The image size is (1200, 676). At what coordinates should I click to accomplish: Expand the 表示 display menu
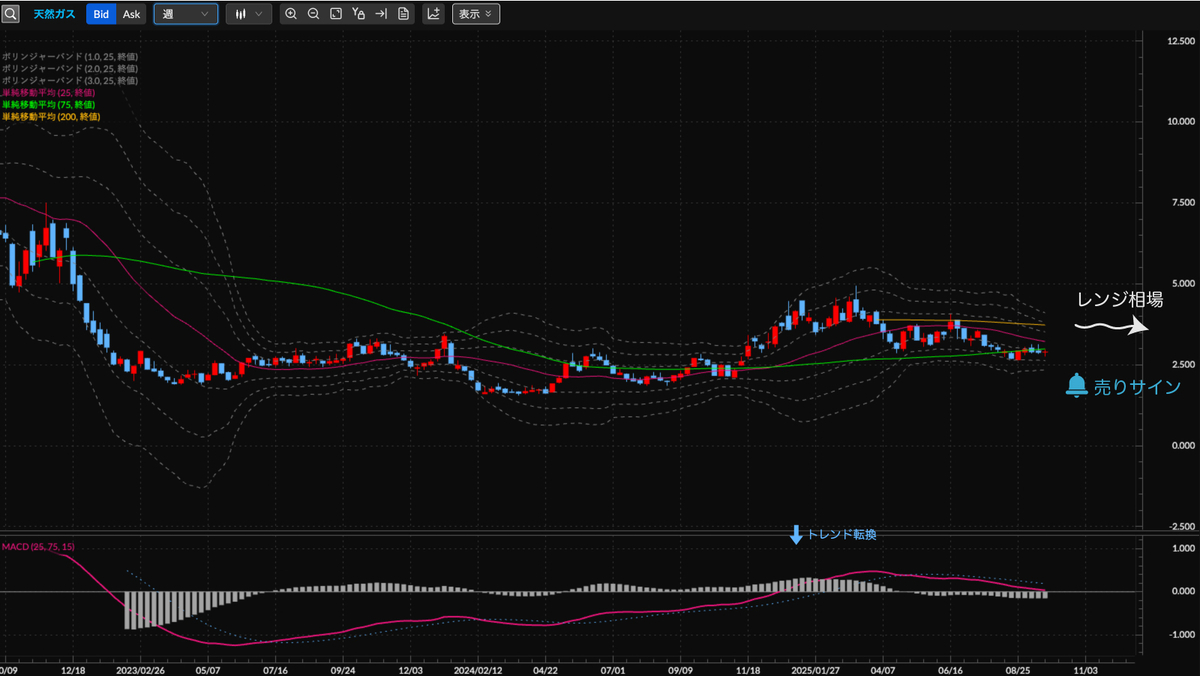tap(476, 14)
